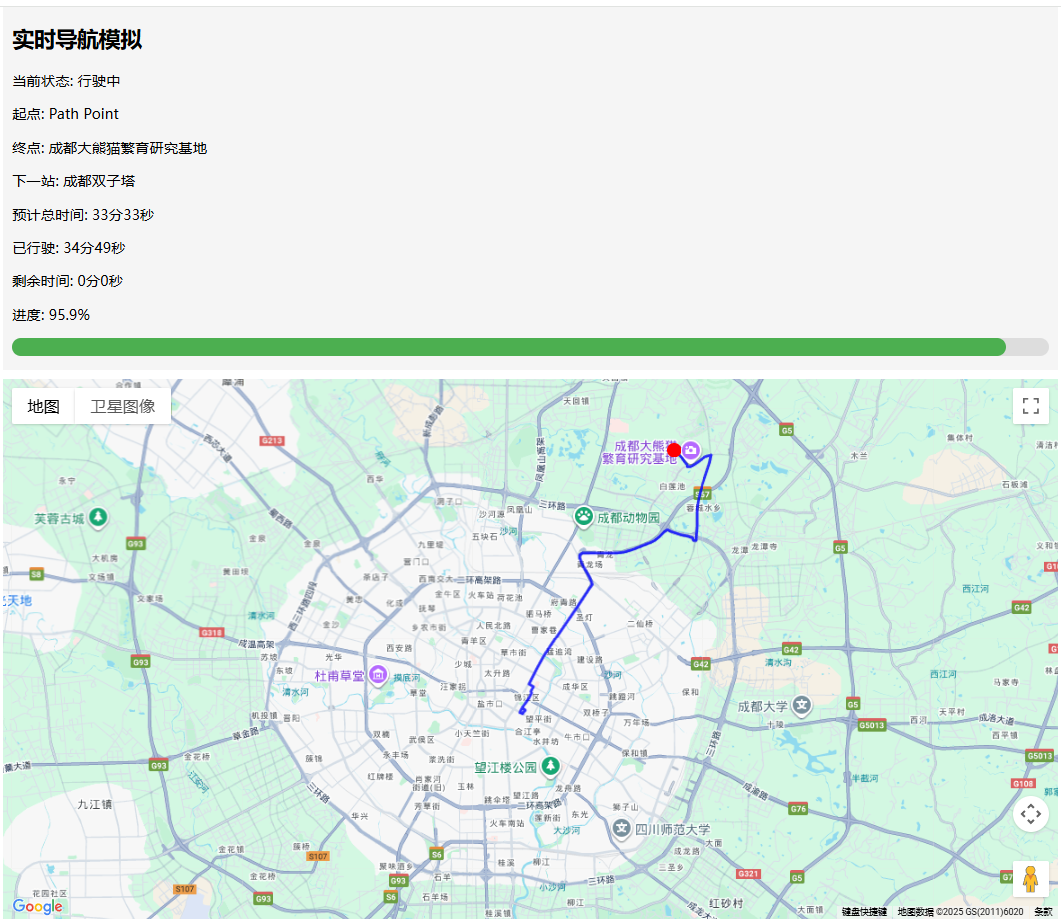This screenshot has width=1061, height=920.
Task: Click the 成都大熊猫繁育研究基地 purple camera marker
Action: (691, 451)
